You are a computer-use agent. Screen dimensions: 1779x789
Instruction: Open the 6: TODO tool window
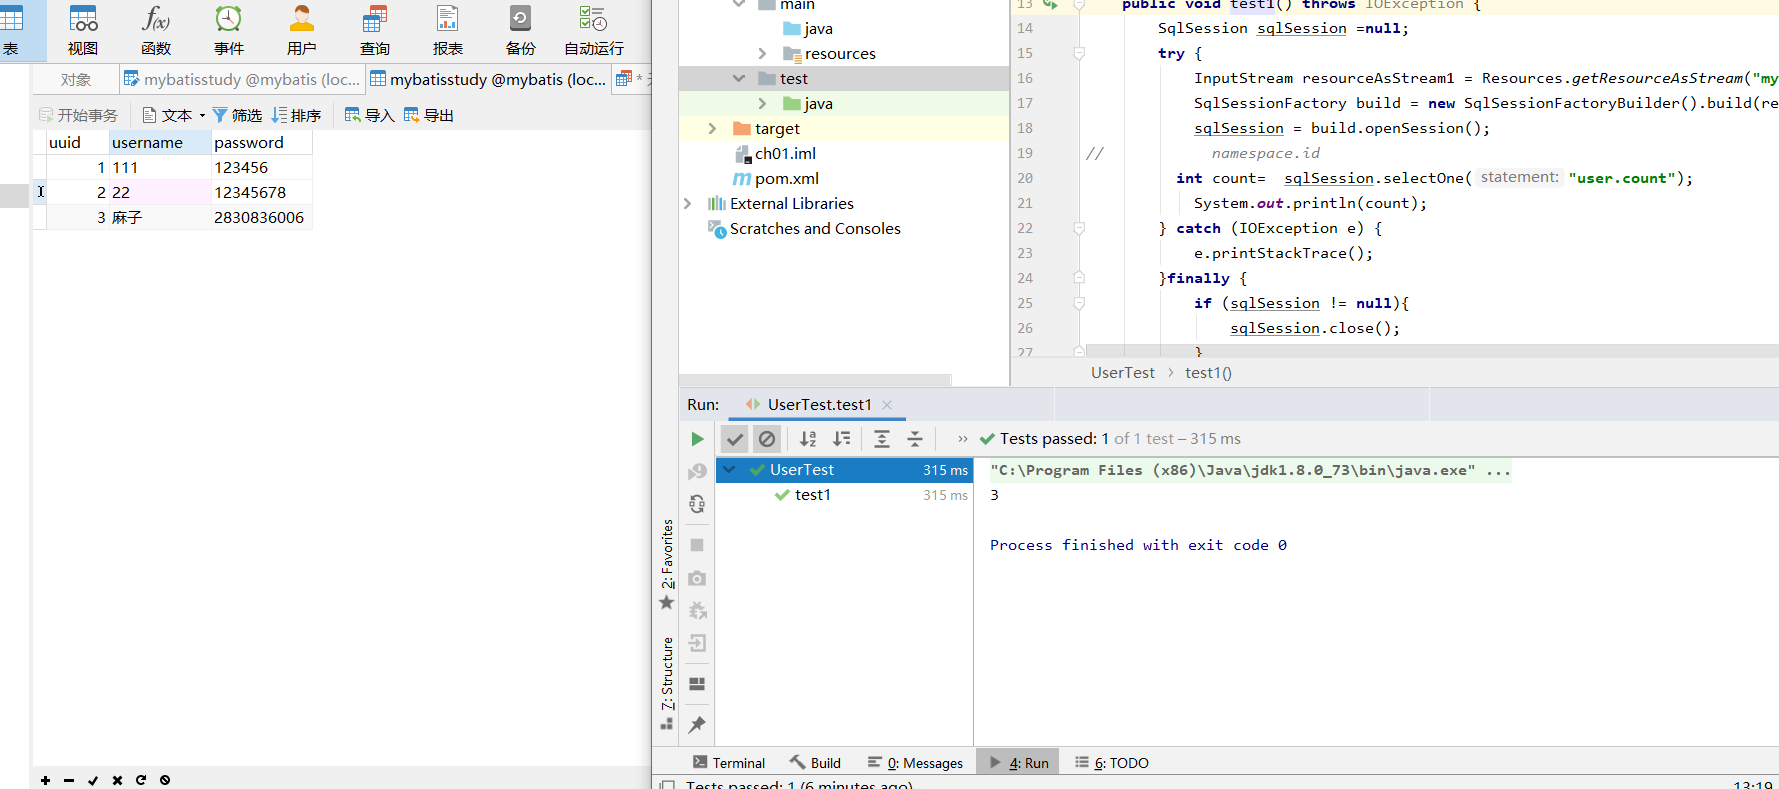click(x=1111, y=763)
